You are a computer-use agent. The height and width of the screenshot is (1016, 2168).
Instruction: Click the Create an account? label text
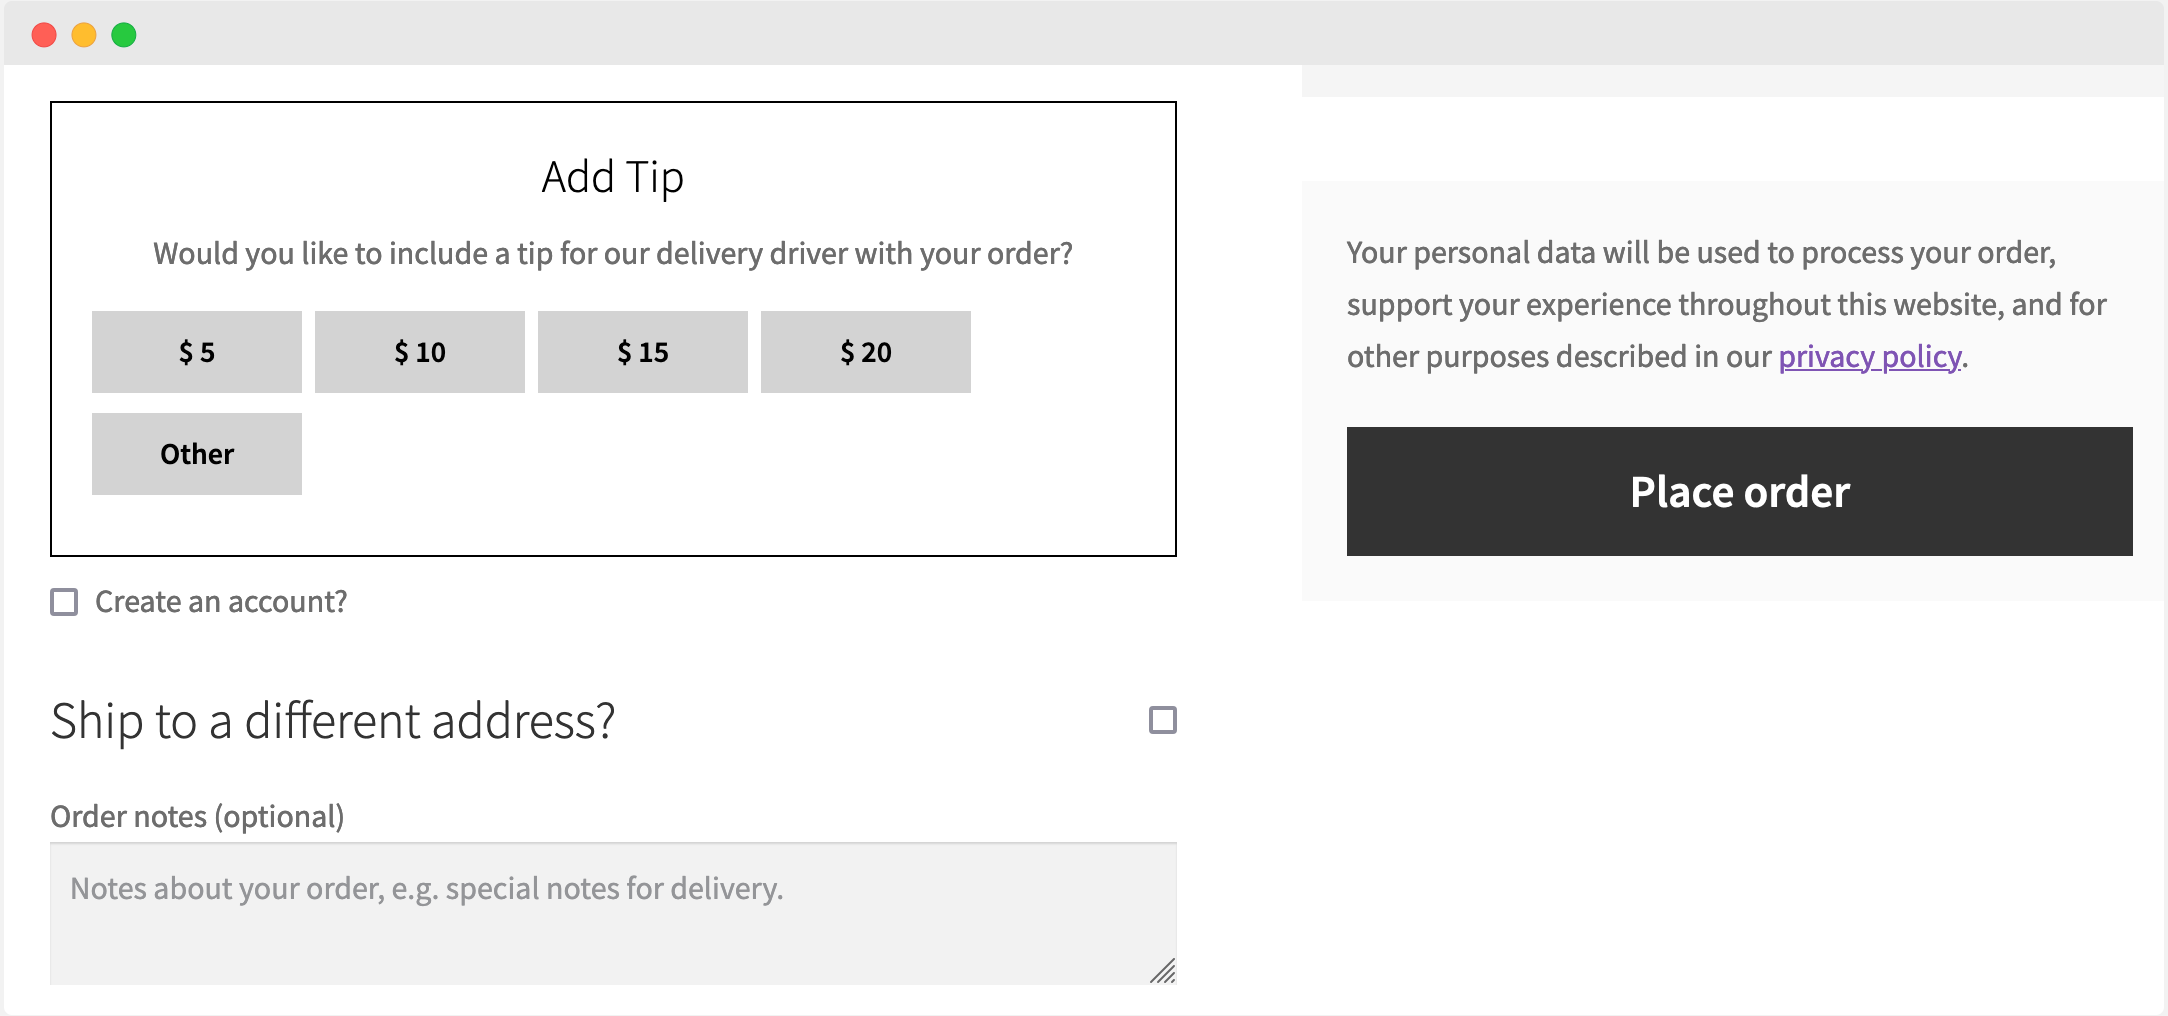[x=219, y=602]
